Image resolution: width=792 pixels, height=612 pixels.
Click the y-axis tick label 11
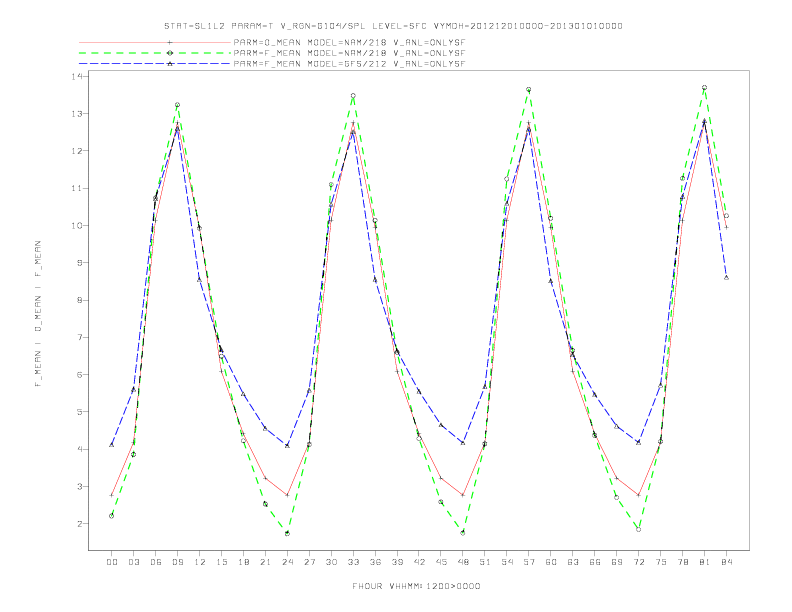[77, 188]
